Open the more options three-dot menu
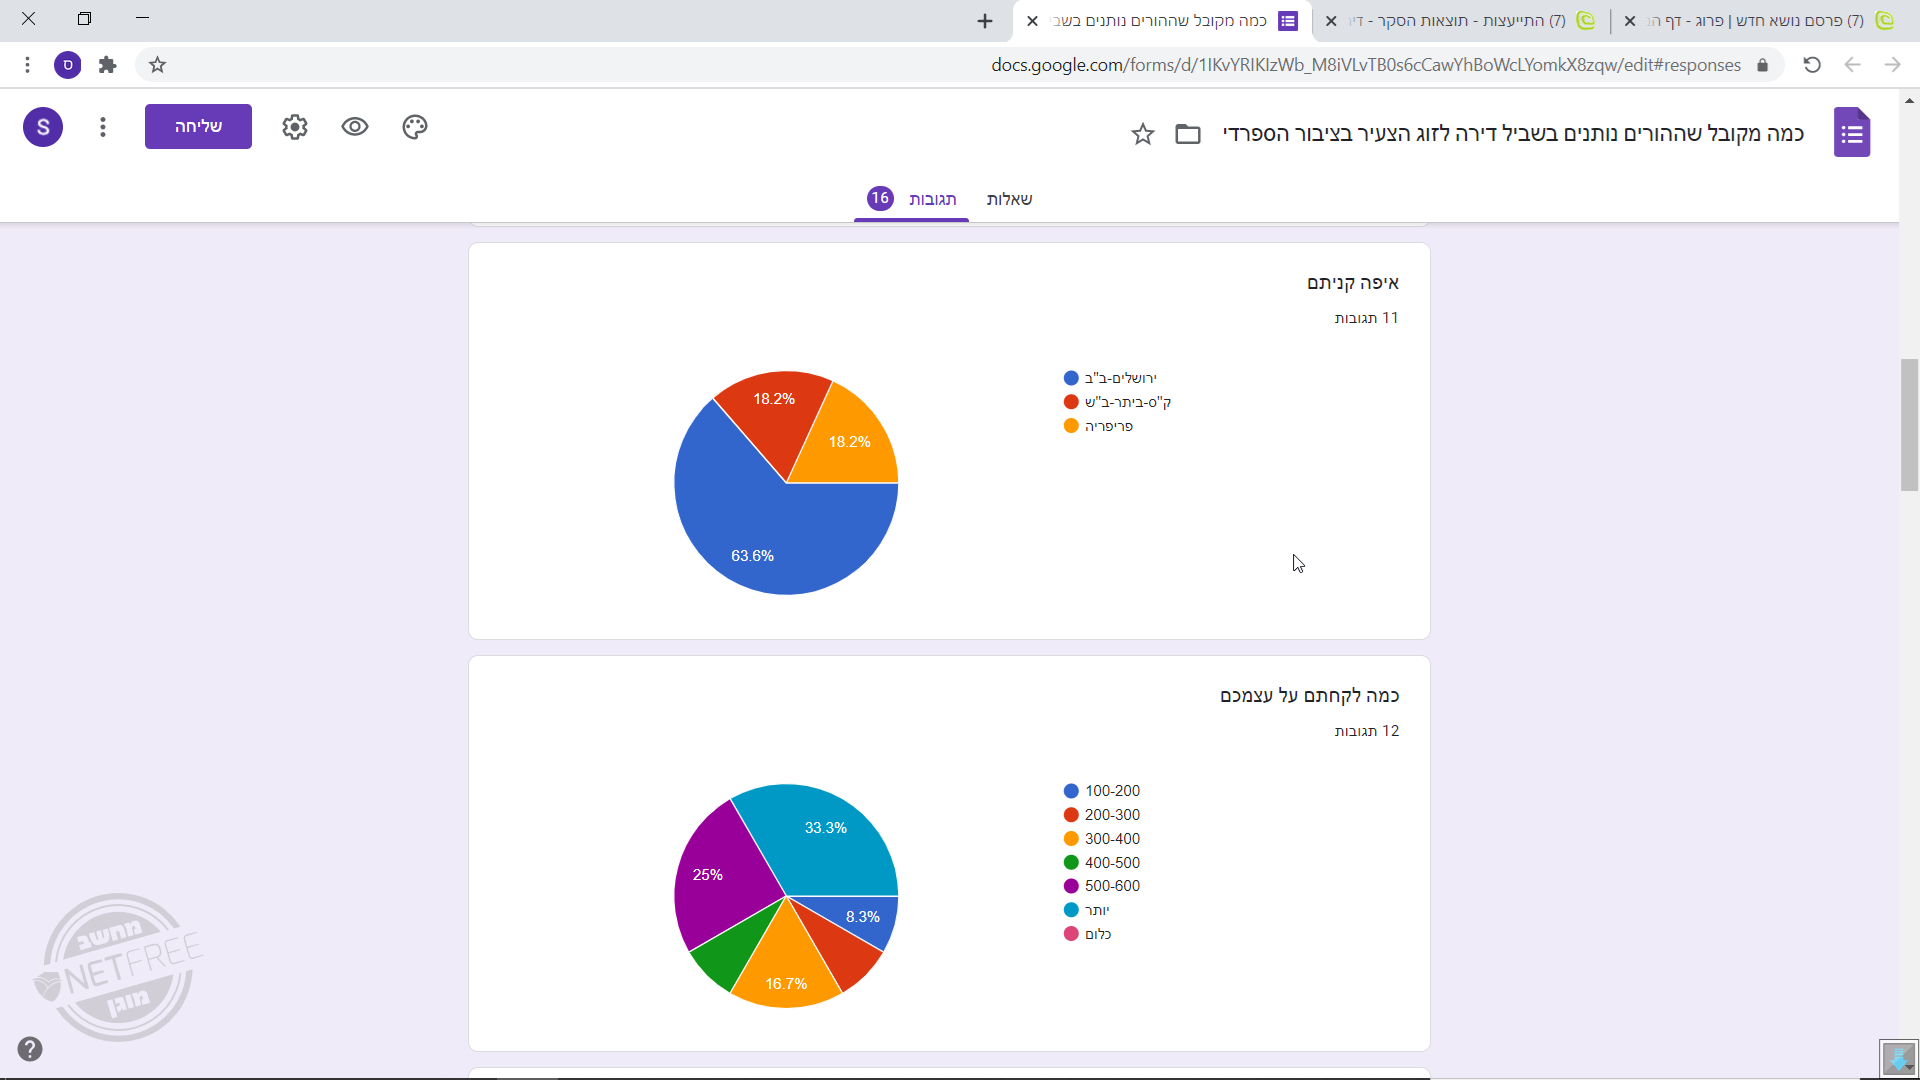Image resolution: width=1920 pixels, height=1080 pixels. (103, 127)
